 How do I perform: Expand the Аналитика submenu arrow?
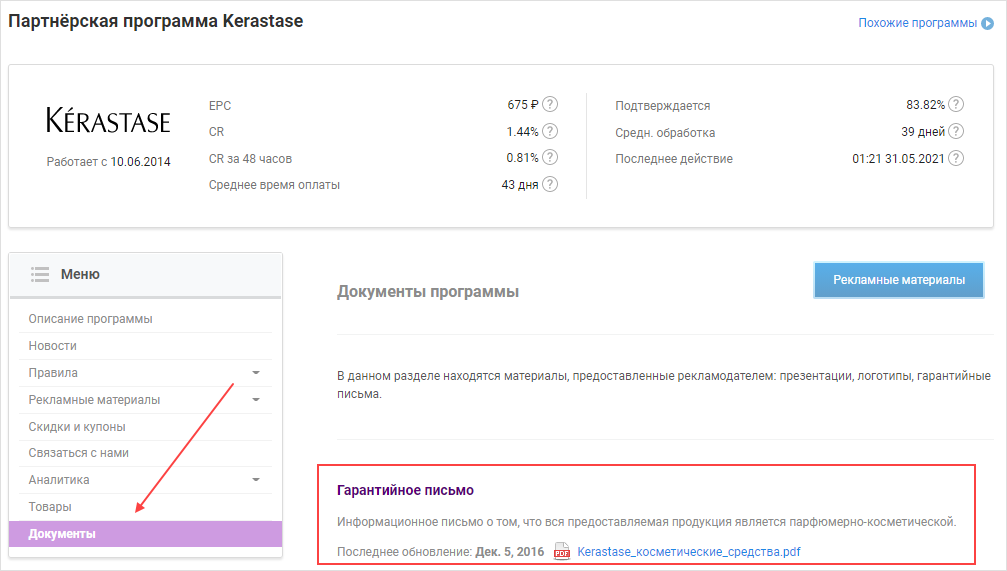[x=256, y=480]
